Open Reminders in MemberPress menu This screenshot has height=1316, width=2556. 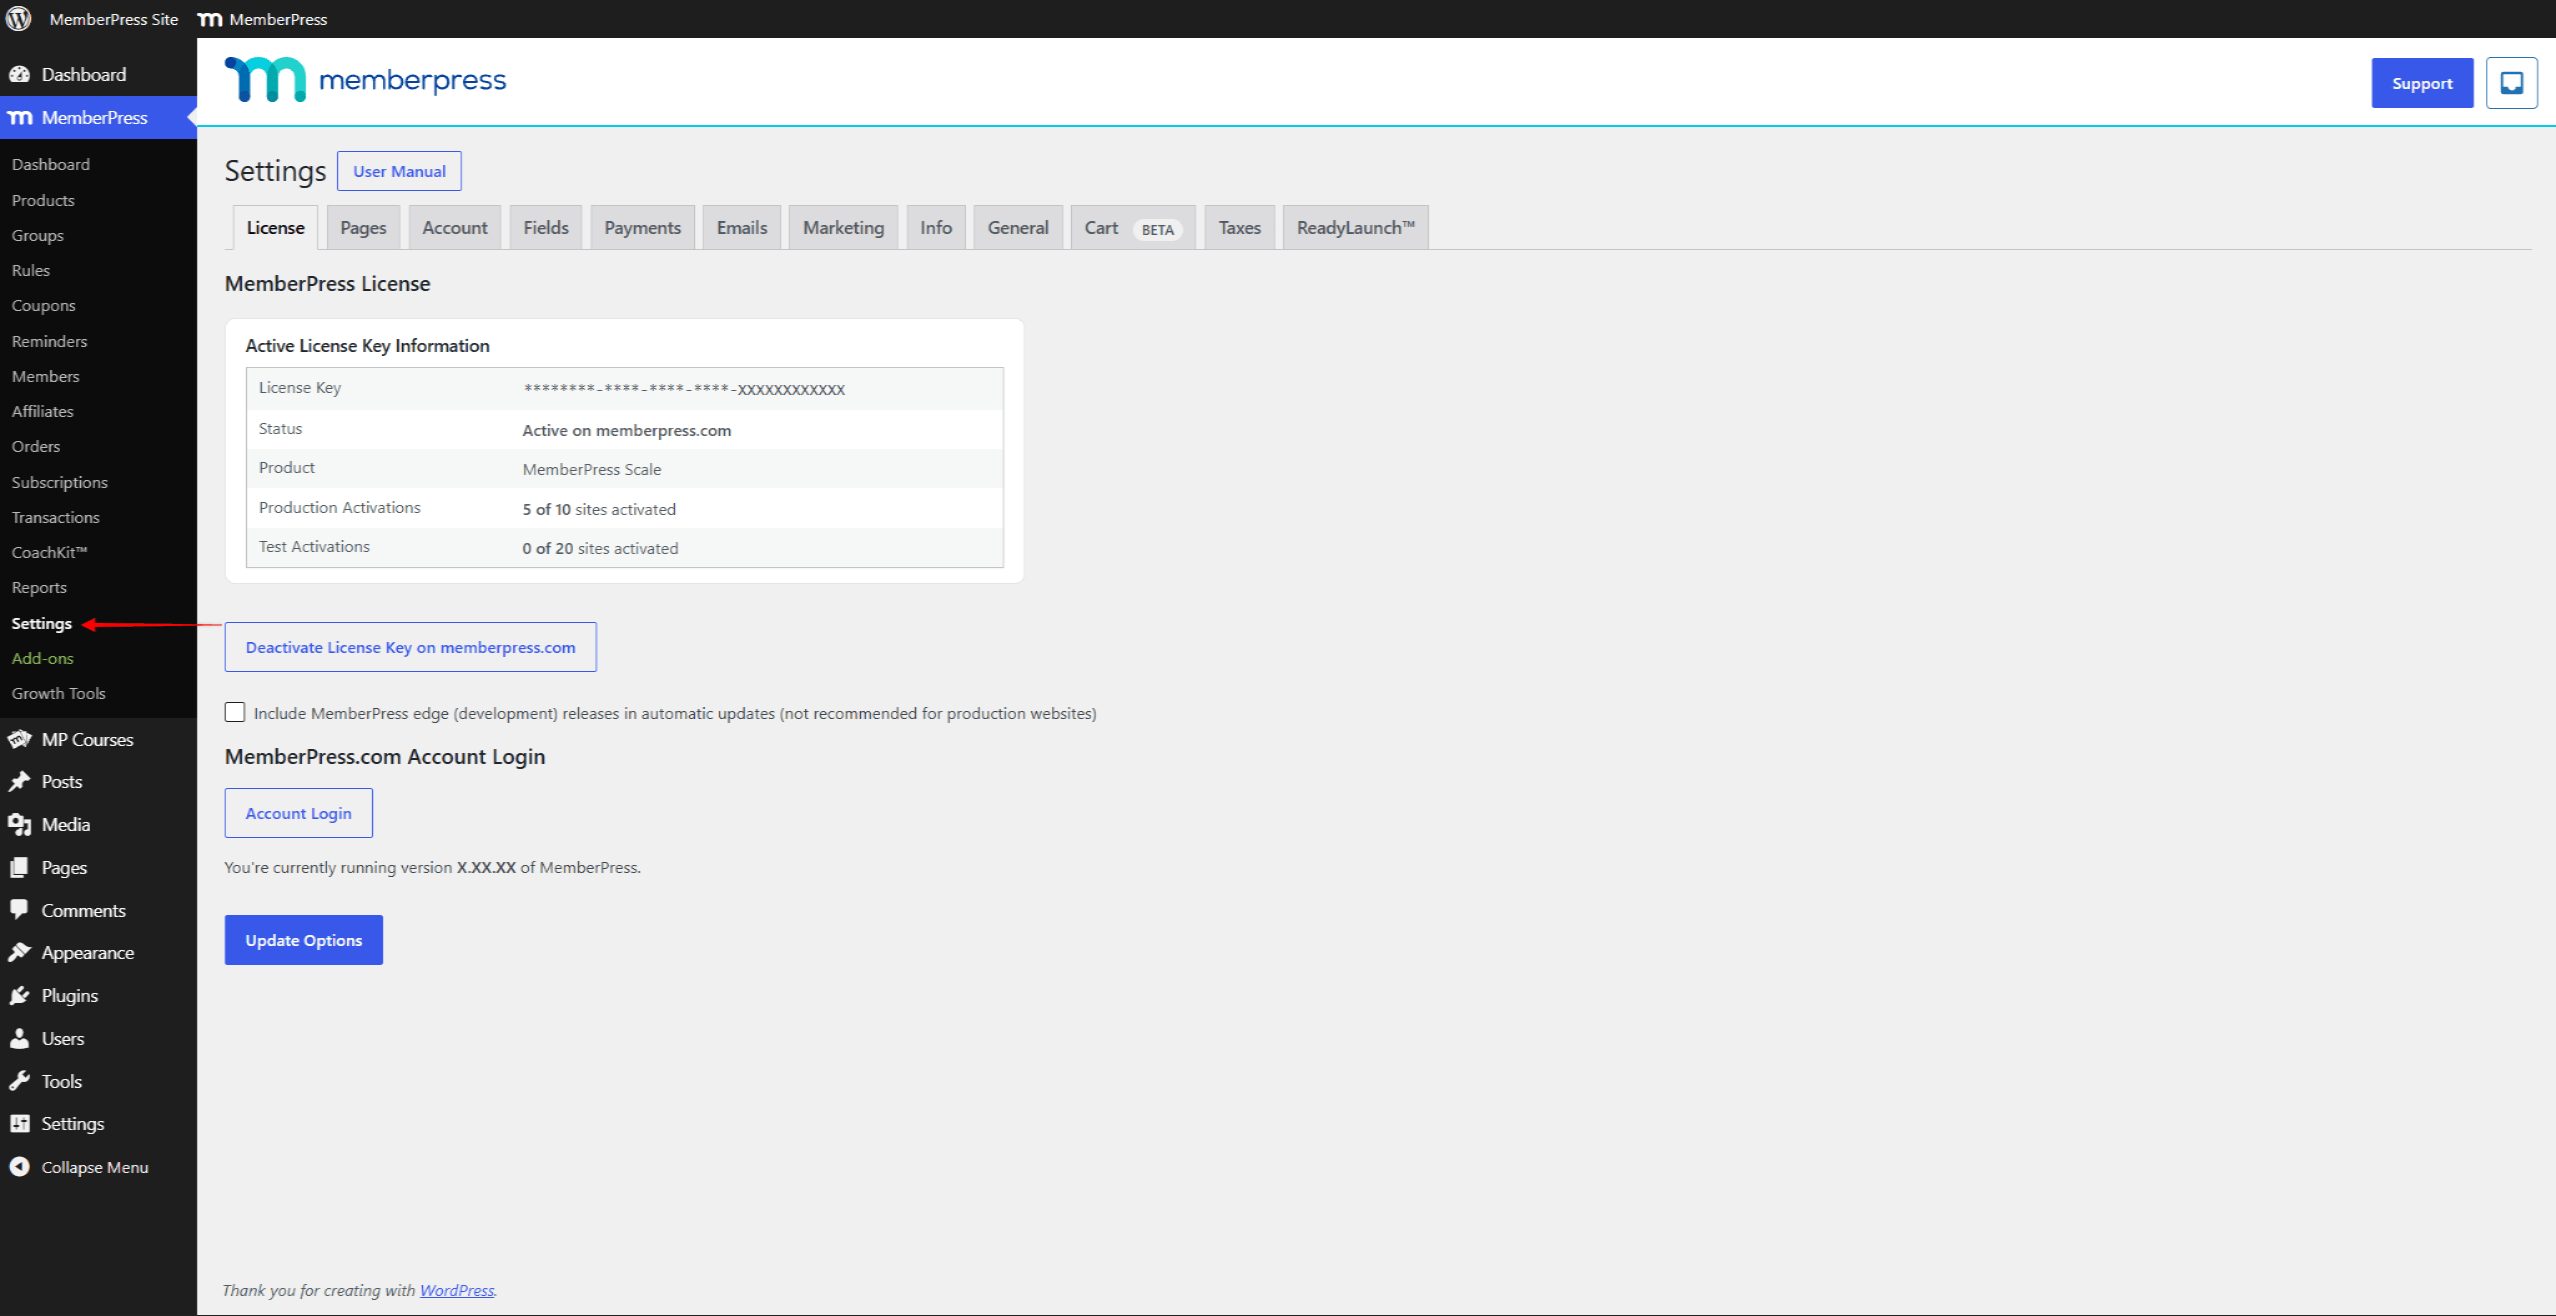point(50,341)
